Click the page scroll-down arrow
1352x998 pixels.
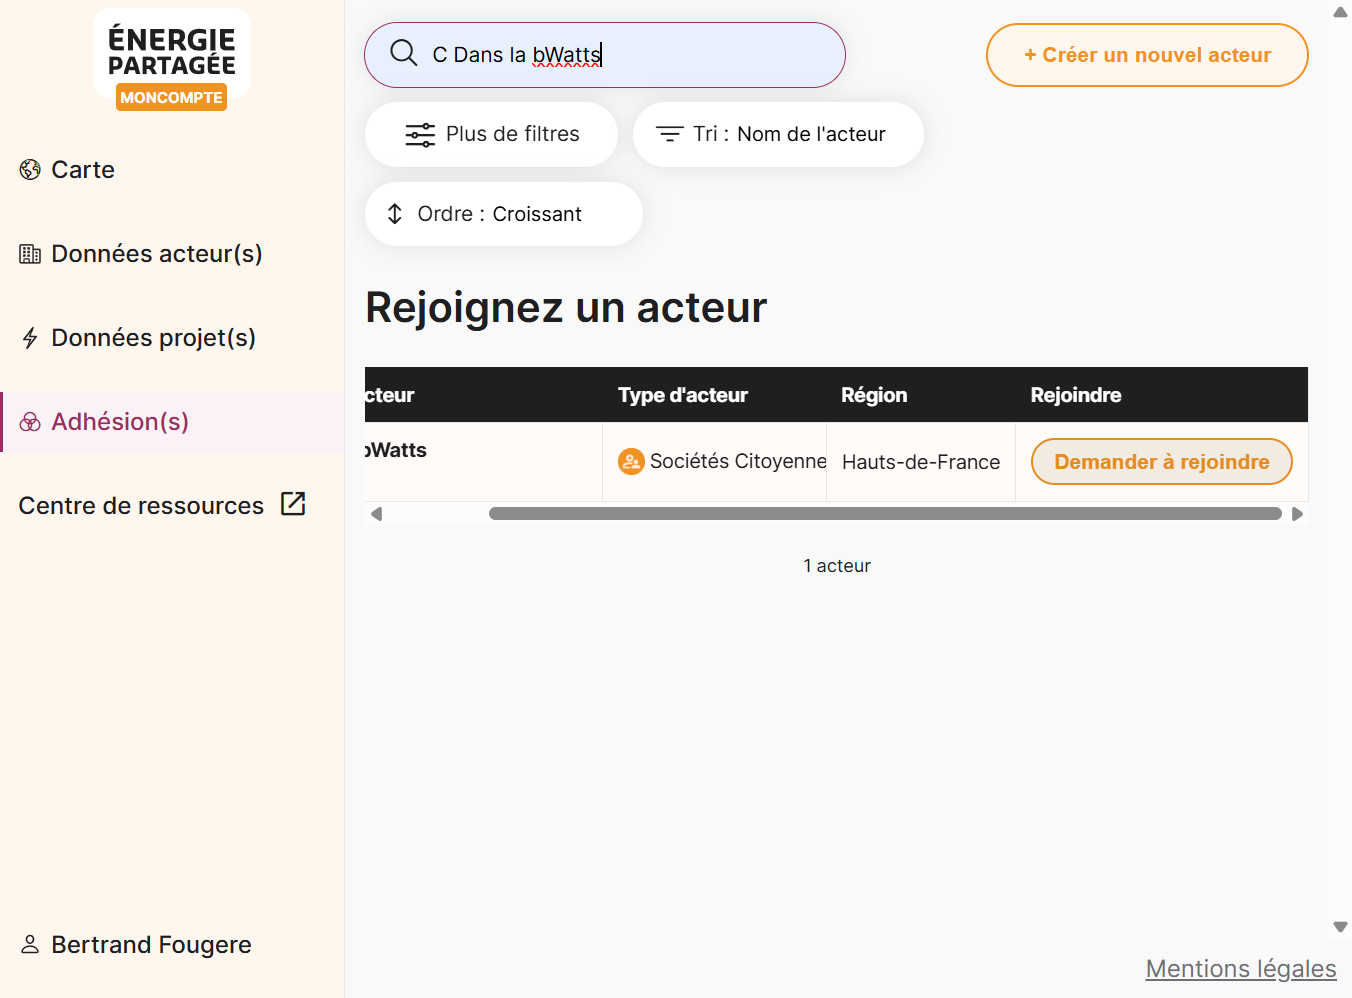click(x=1340, y=927)
